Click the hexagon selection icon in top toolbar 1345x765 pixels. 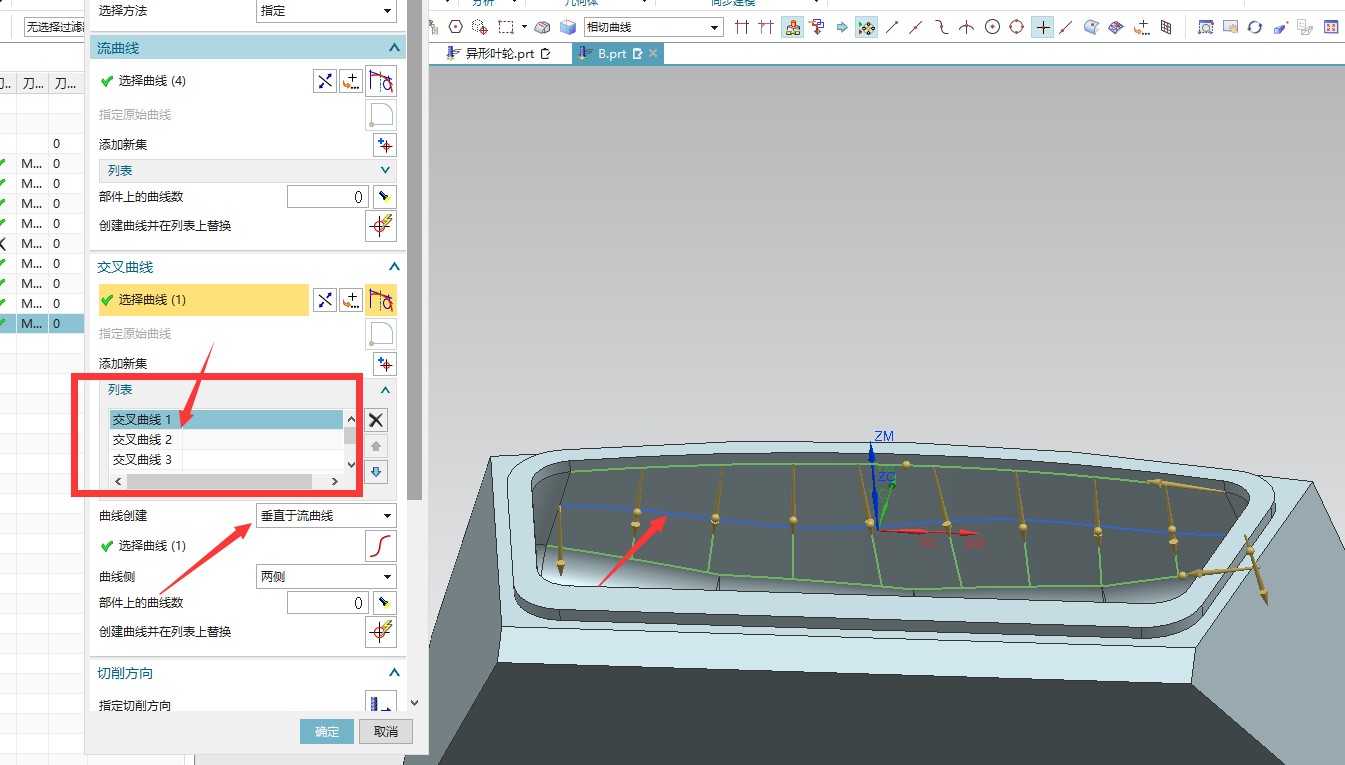[456, 27]
